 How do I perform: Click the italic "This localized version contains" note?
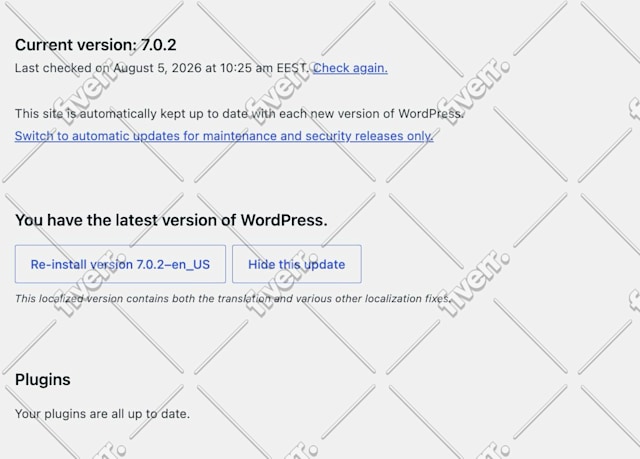click(233, 299)
